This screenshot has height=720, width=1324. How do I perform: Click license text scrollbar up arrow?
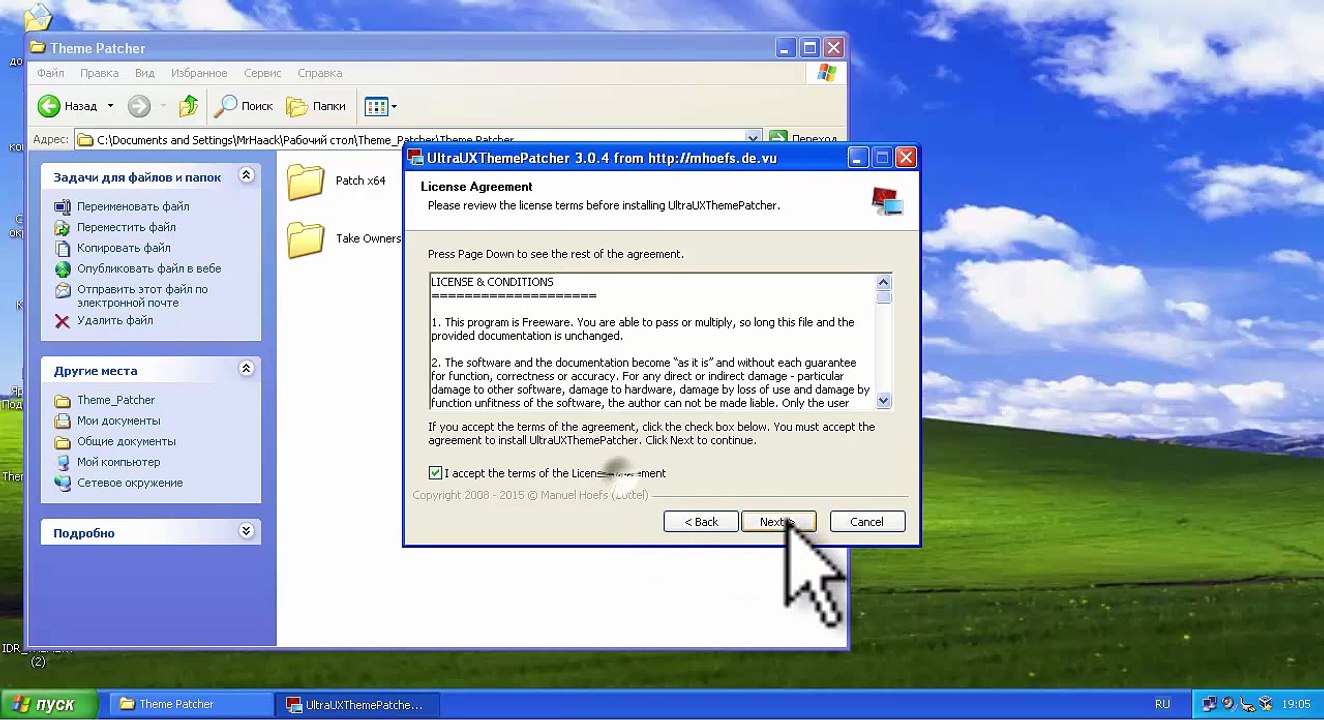[883, 283]
